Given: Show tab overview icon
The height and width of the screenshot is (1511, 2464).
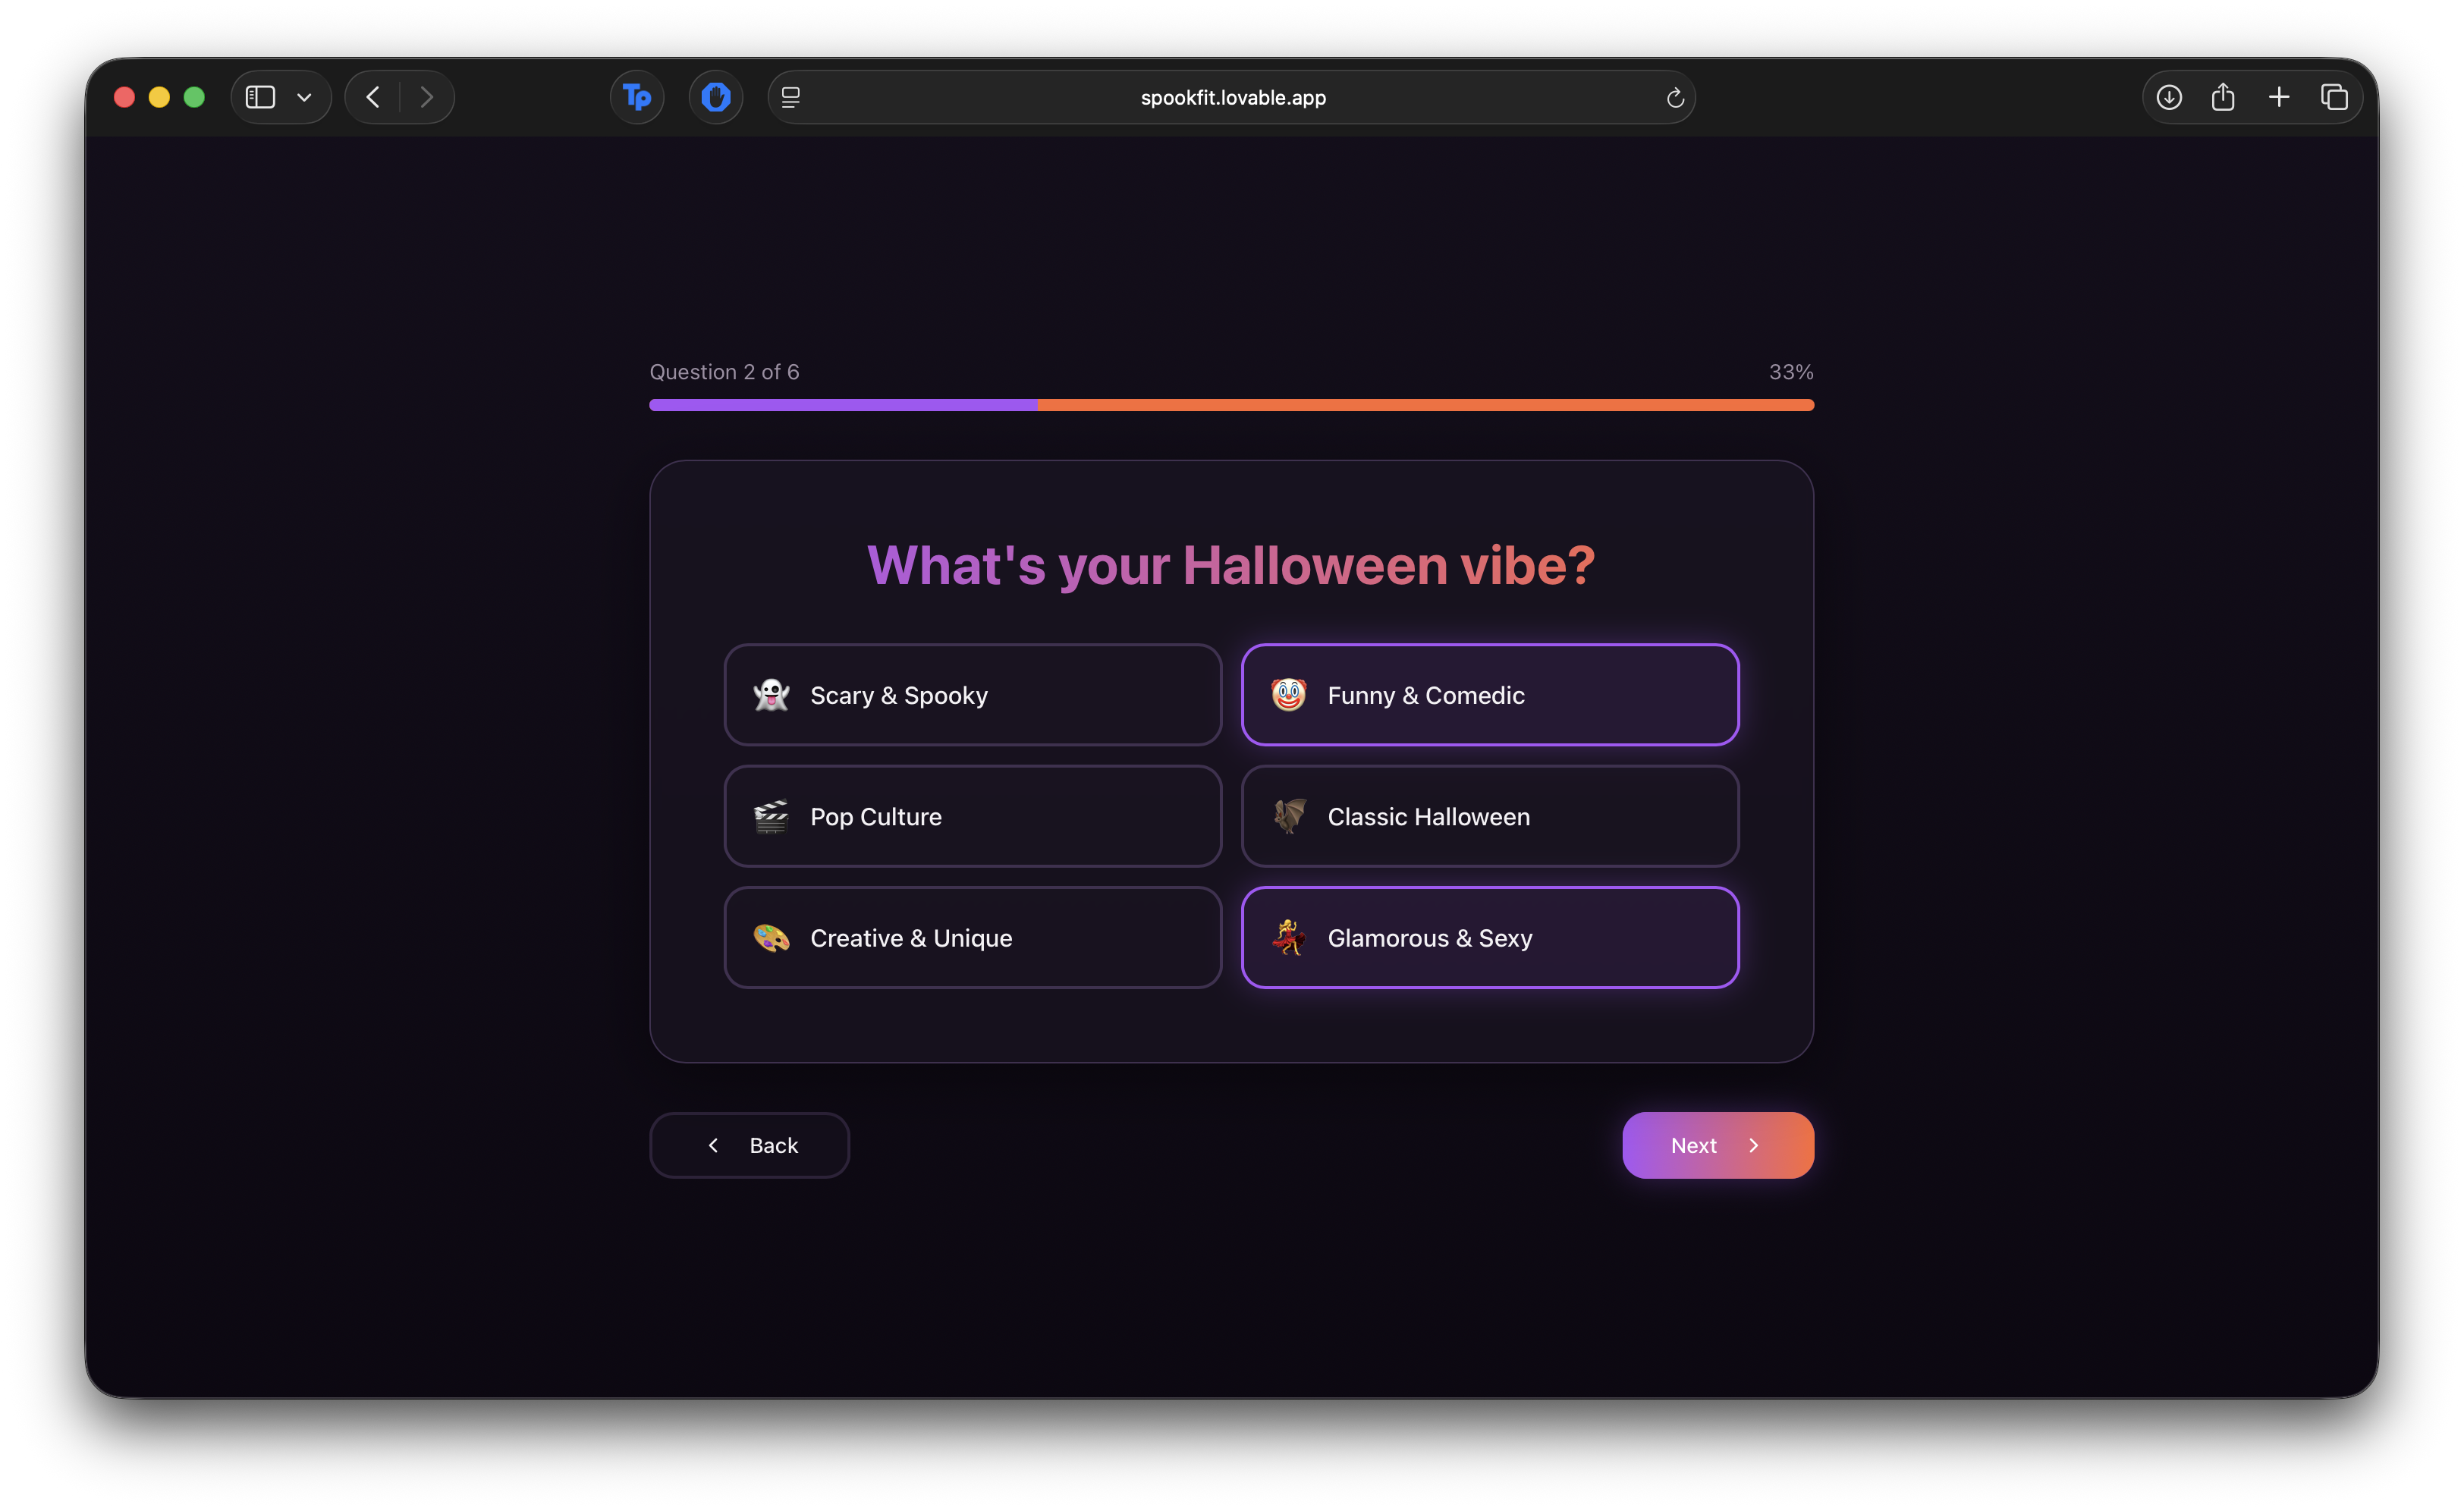Looking at the screenshot, I should 2334,97.
